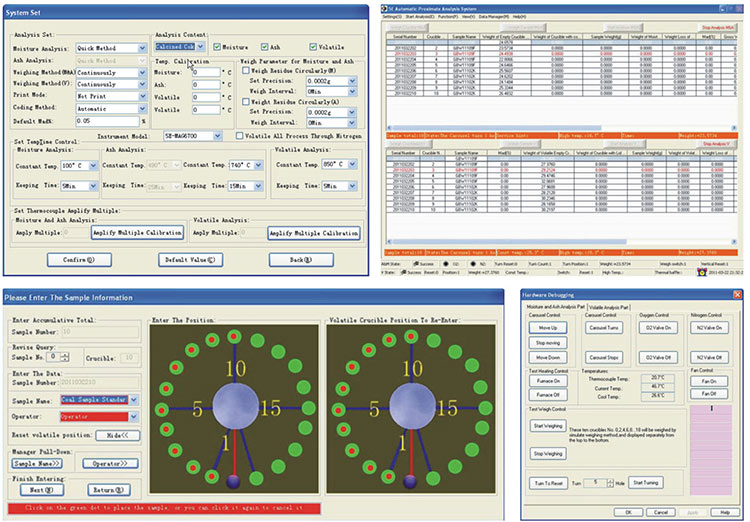Open the Start Analysis(E) menu
750x522 pixels.
click(419, 17)
